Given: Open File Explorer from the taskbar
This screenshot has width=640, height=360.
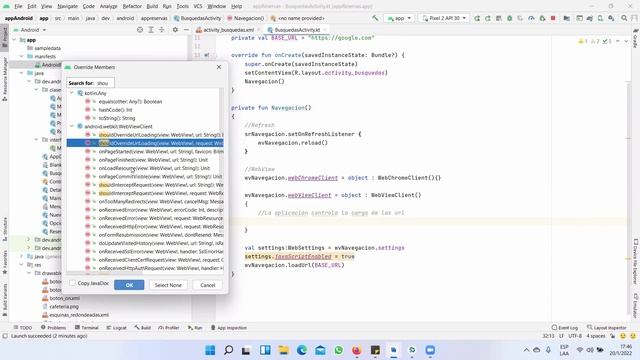Looking at the screenshot, I should [283, 350].
